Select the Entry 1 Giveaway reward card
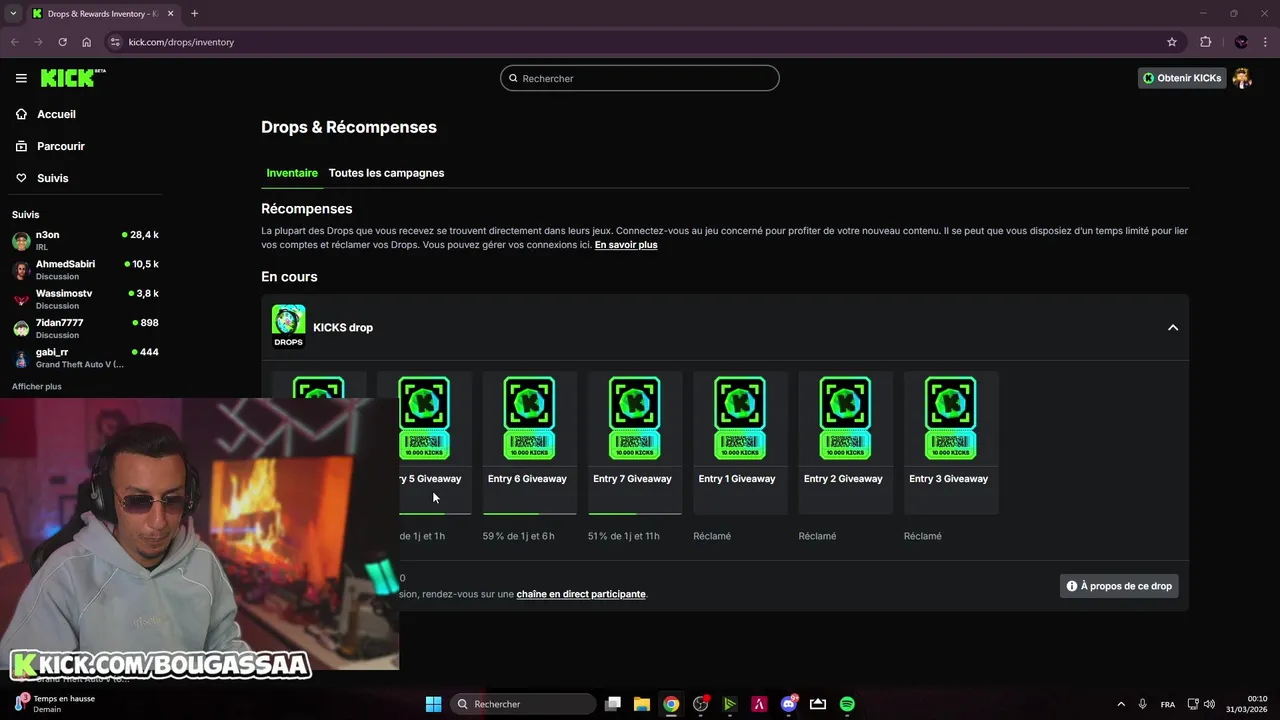 (x=740, y=442)
